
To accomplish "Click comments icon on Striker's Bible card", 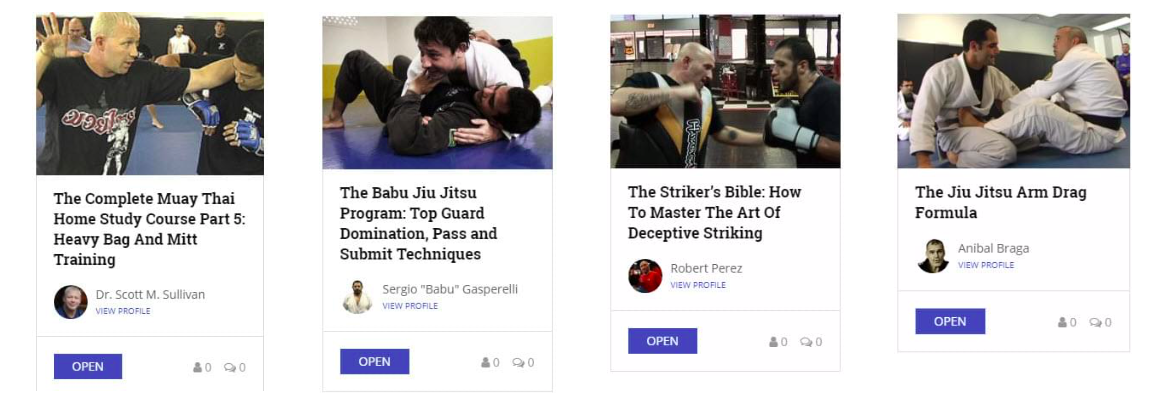I will coord(806,342).
